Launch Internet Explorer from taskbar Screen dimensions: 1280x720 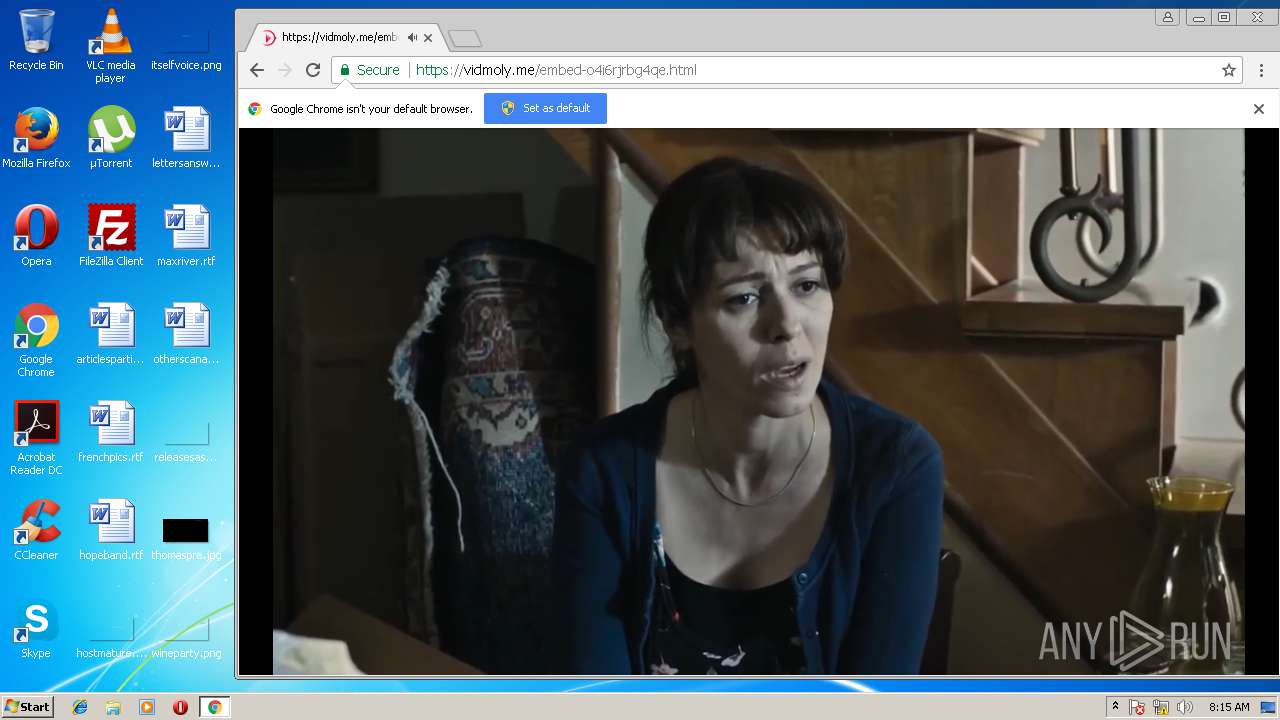click(x=80, y=707)
